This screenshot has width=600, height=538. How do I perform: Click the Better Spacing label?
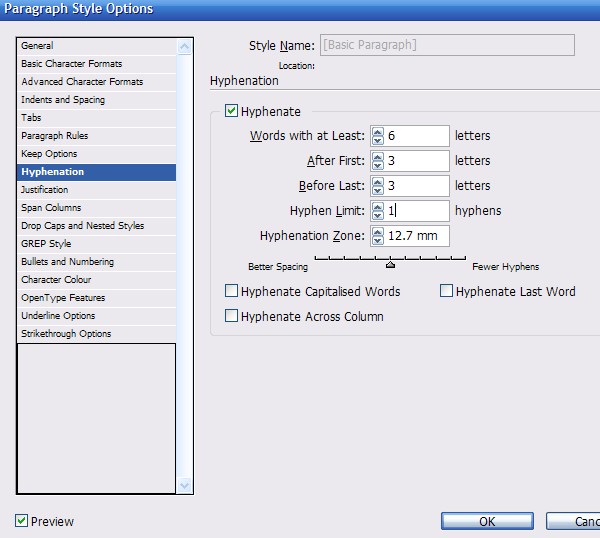pyautogui.click(x=278, y=267)
